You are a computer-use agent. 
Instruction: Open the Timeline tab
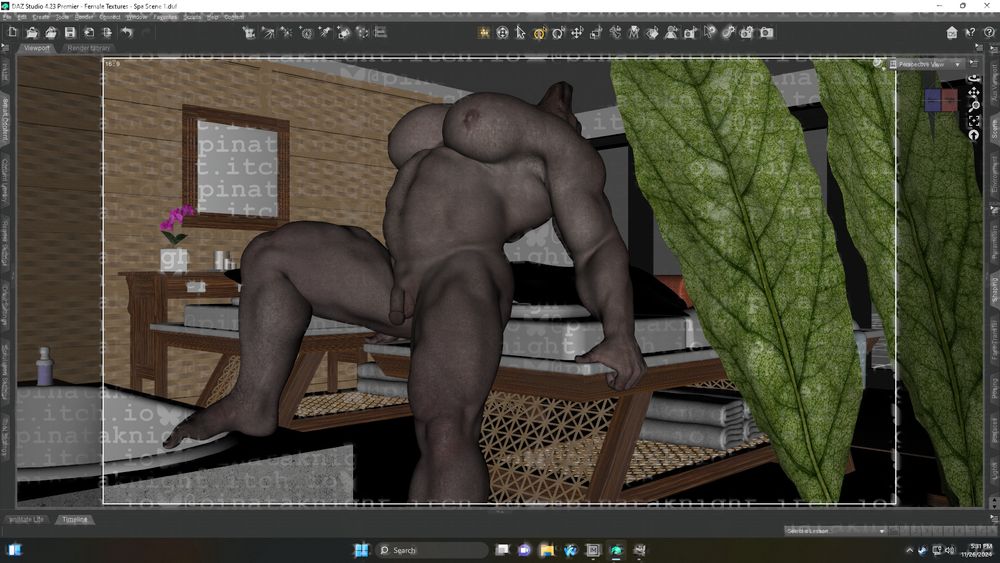[75, 520]
